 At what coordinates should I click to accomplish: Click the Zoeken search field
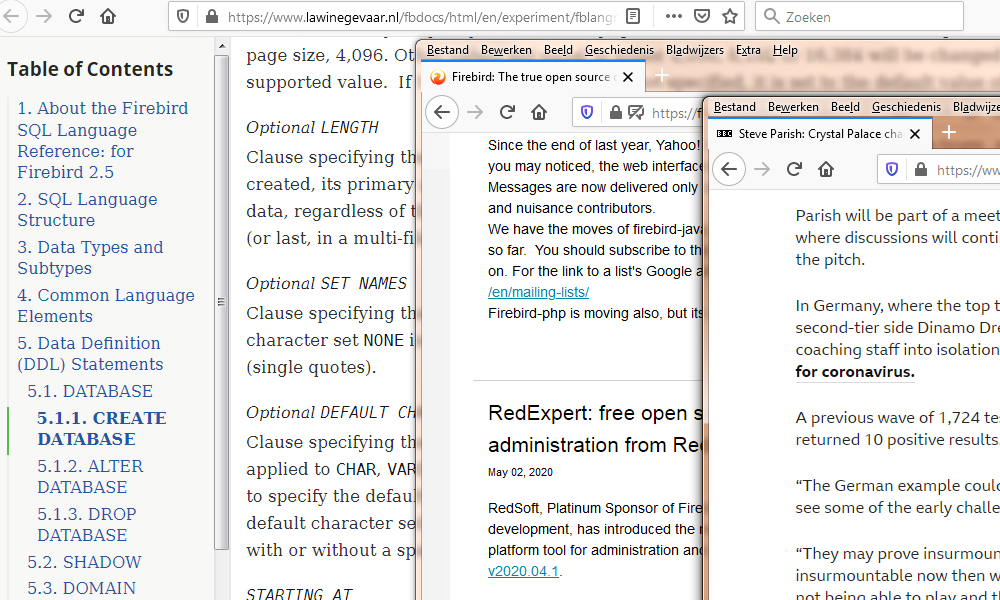tap(859, 17)
